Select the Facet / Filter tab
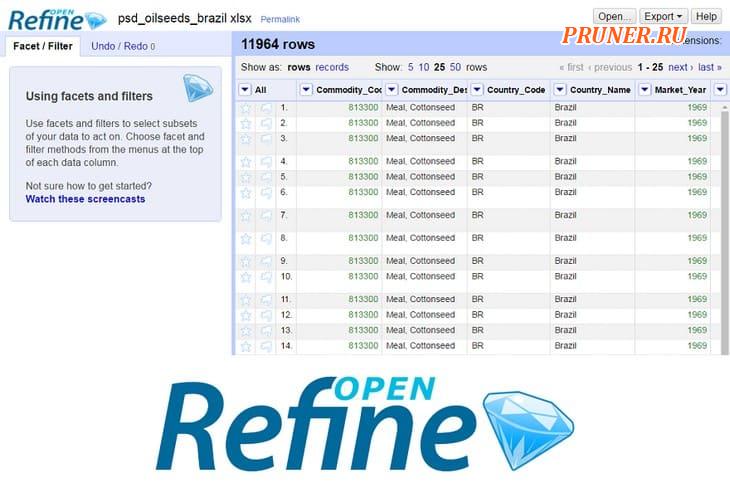 tap(42, 46)
